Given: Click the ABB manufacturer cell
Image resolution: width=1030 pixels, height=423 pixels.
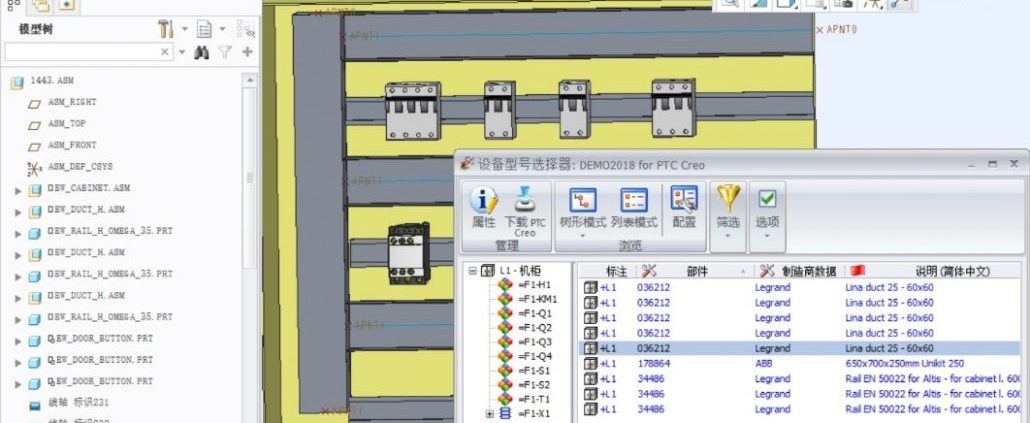Looking at the screenshot, I should [x=764, y=363].
